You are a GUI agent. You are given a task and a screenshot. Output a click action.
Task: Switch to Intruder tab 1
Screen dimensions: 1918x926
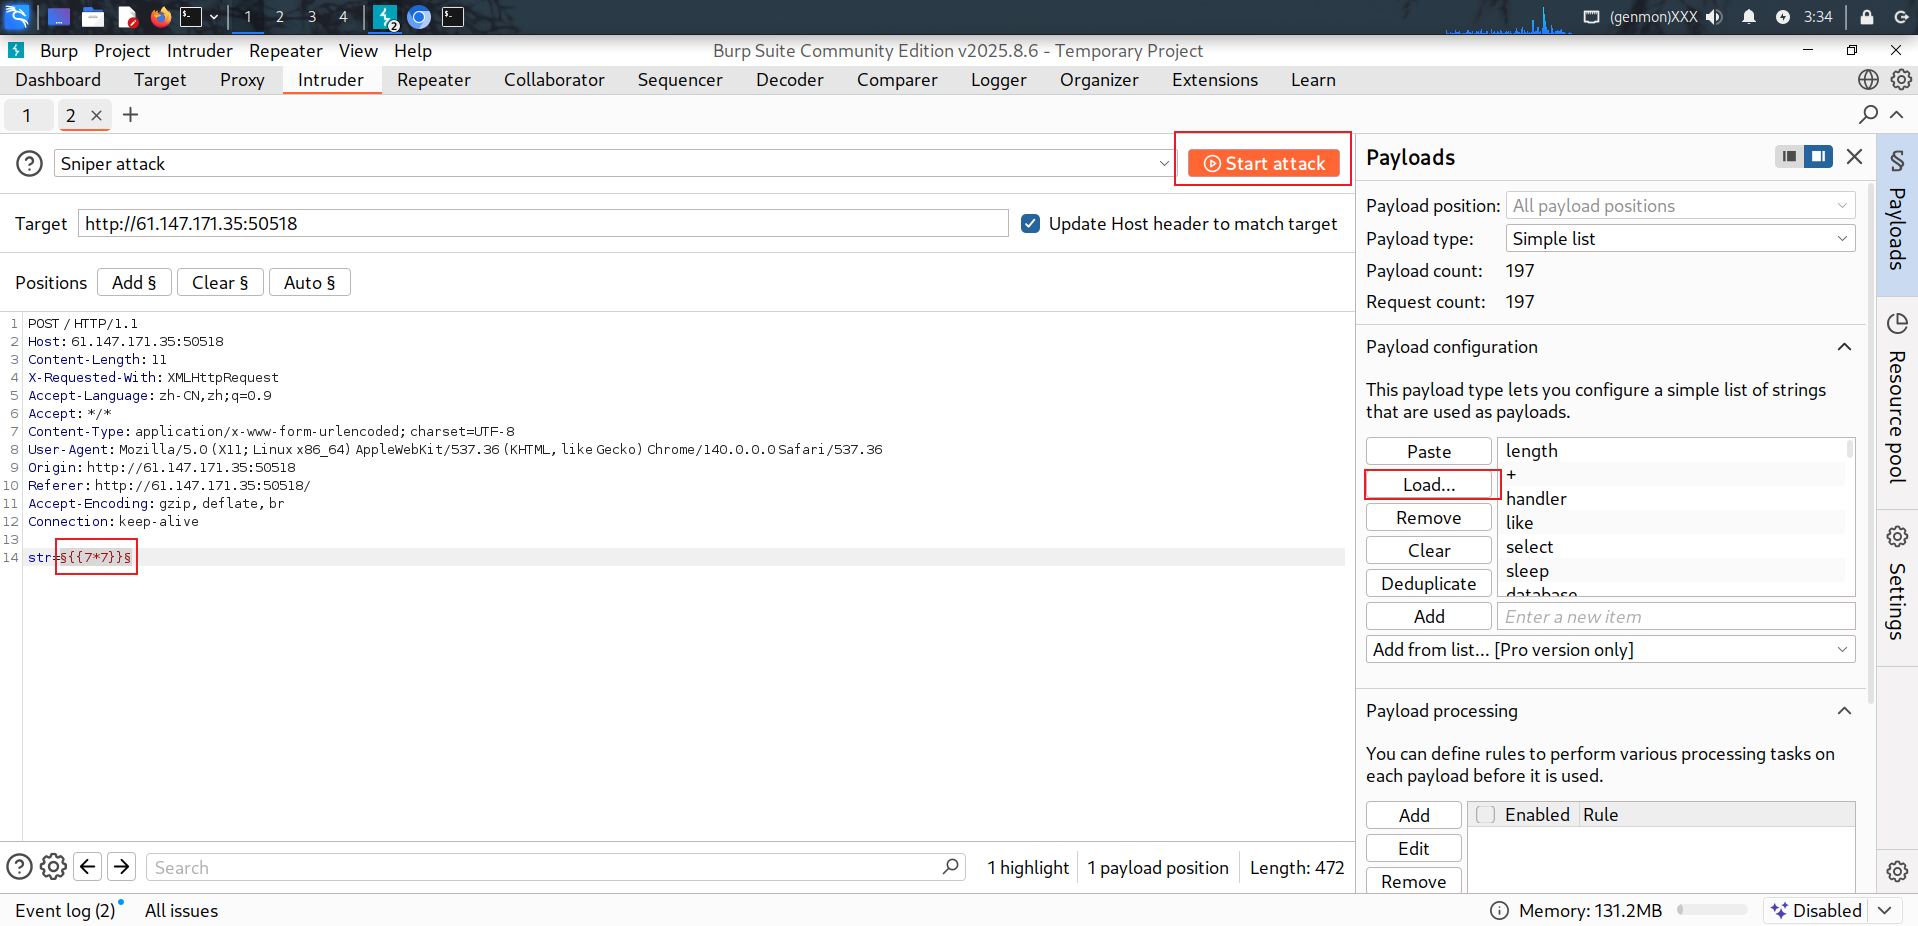[27, 115]
